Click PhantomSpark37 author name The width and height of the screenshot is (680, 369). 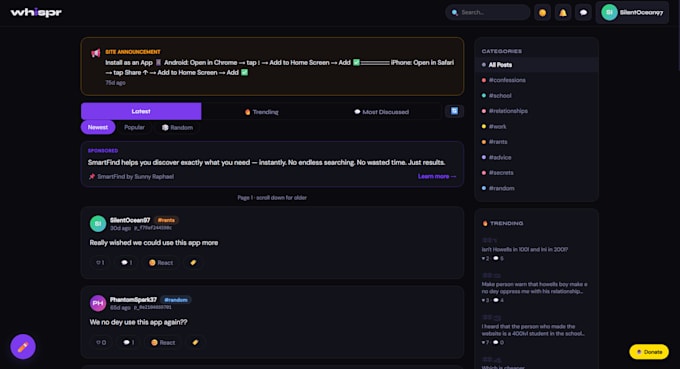coord(133,300)
